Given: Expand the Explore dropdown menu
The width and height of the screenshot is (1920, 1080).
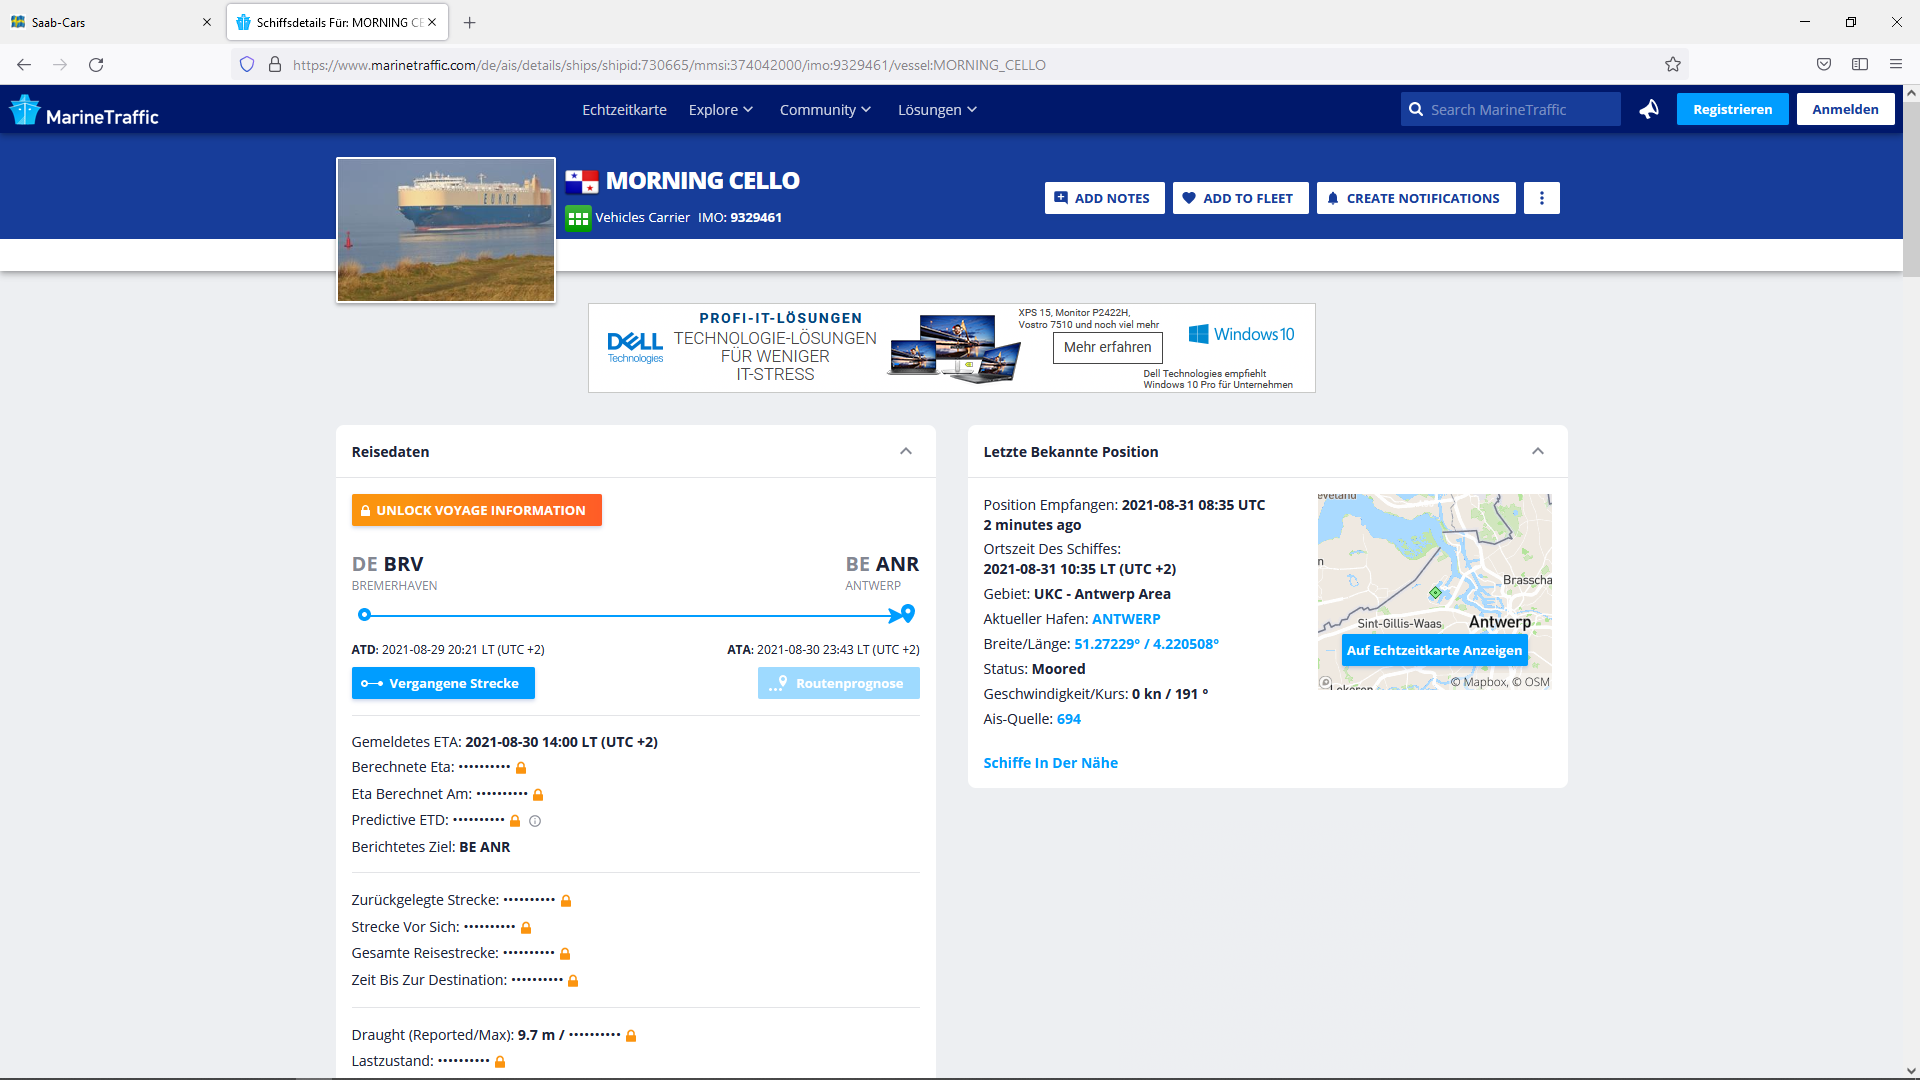Looking at the screenshot, I should click(721, 110).
